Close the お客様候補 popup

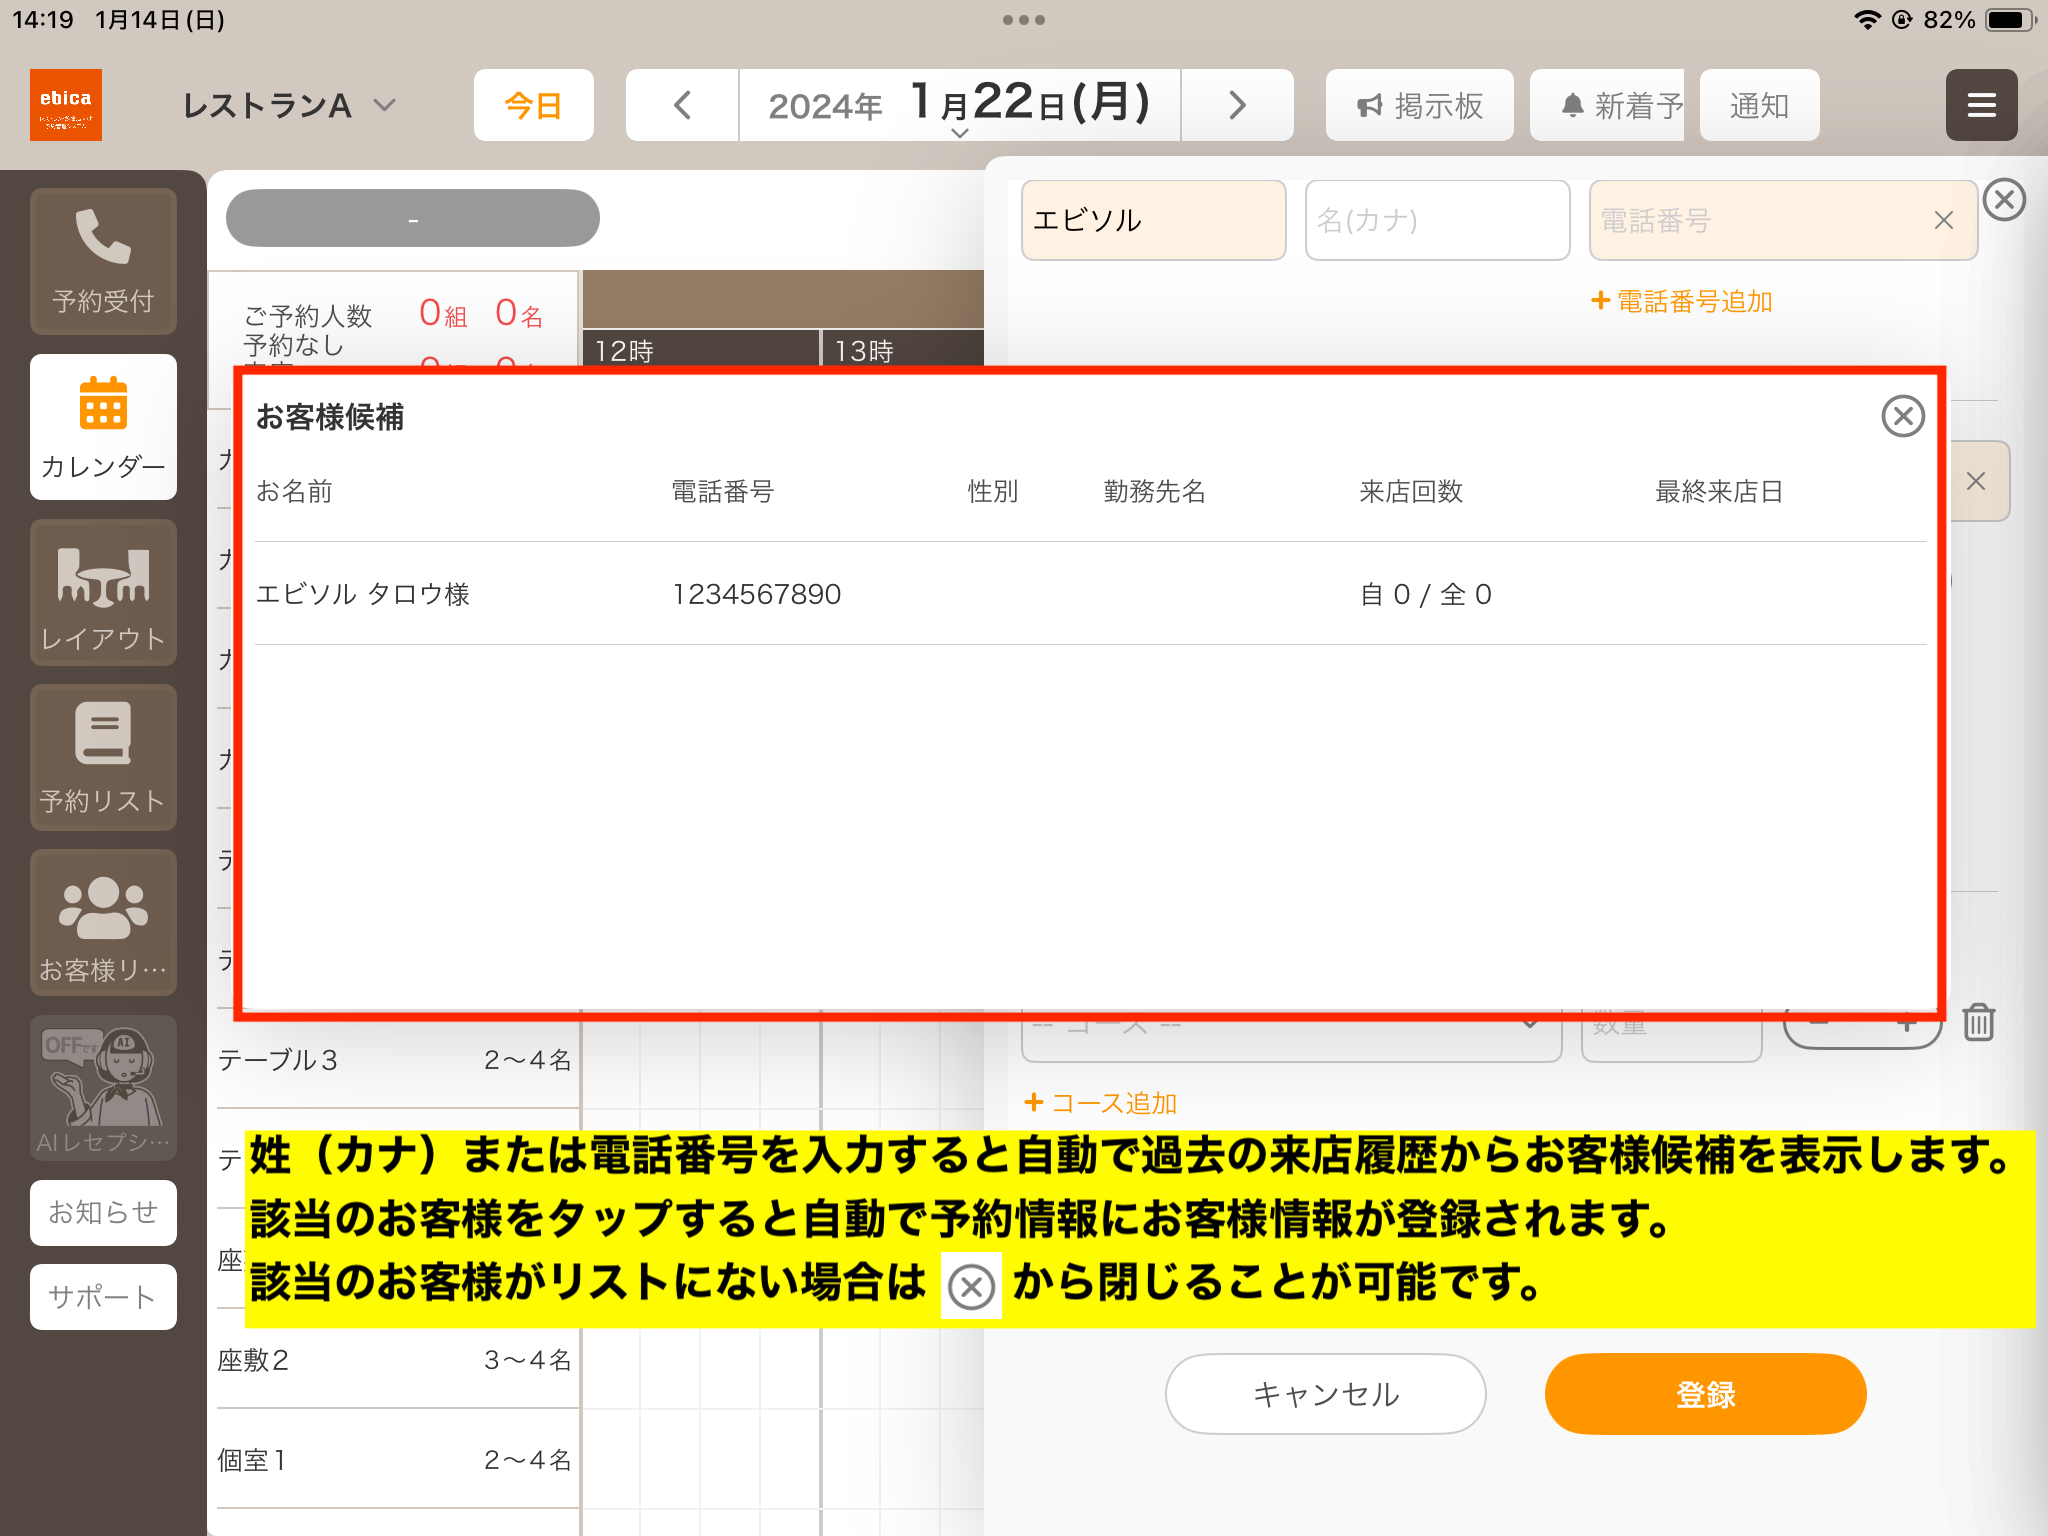click(1902, 416)
